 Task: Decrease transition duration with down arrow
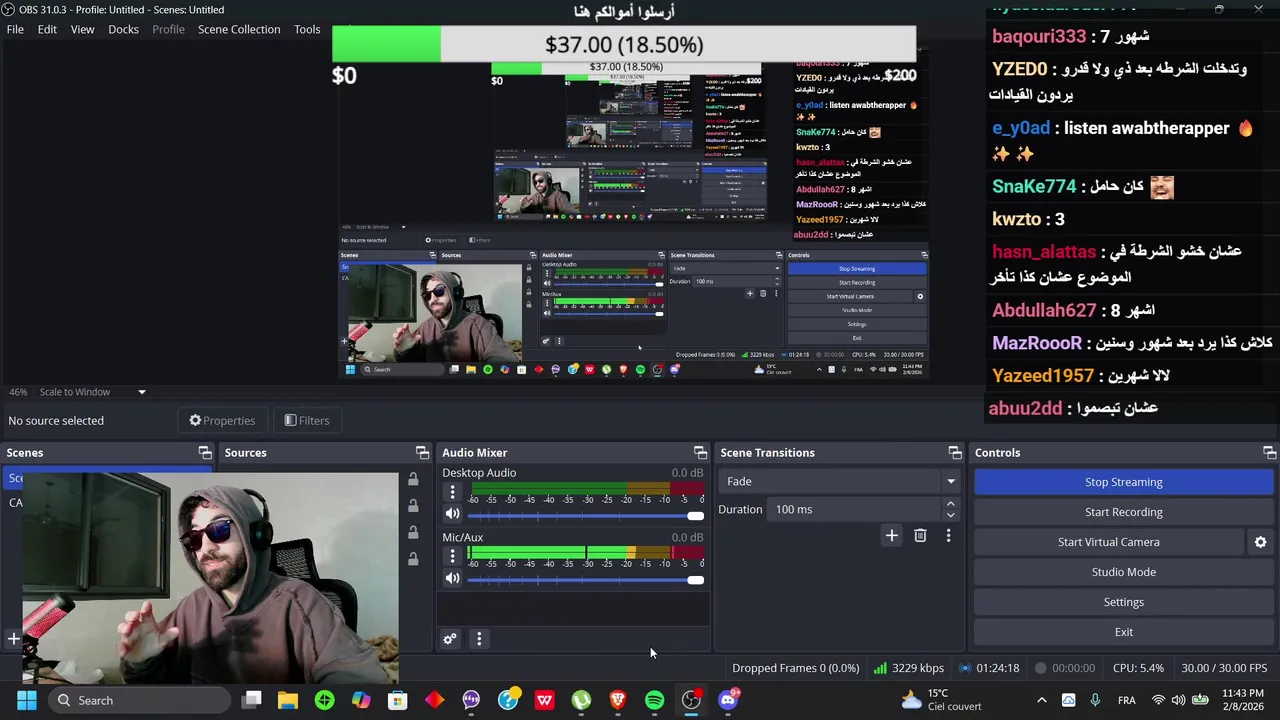950,515
